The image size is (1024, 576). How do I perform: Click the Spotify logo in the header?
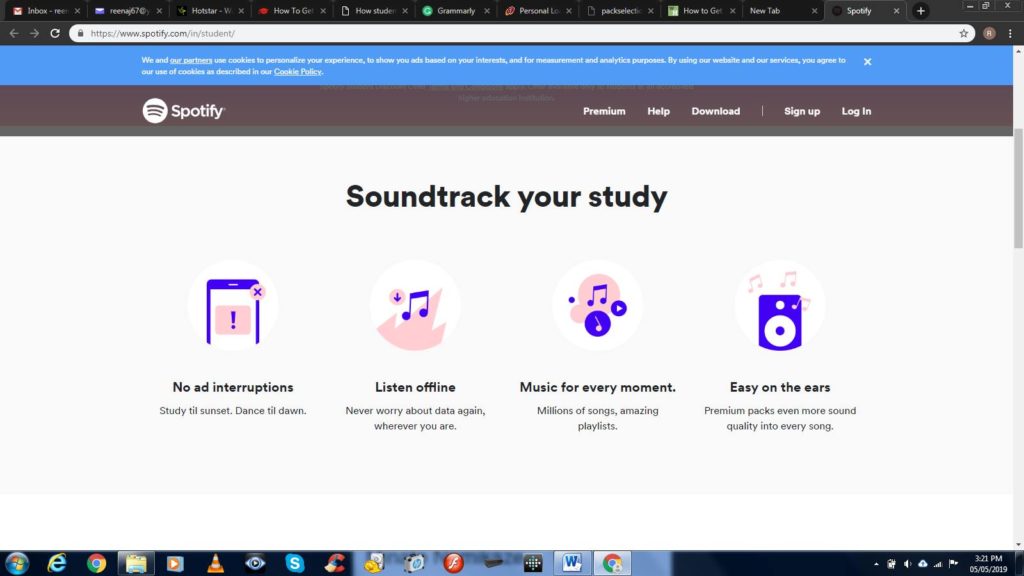coord(184,111)
